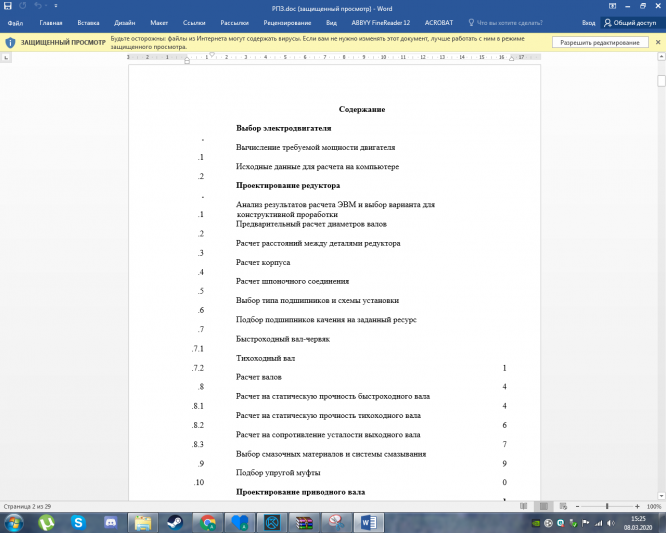Viewport: 666px width, 533px height.
Task: Click the Save icon in quick access toolbar
Action: (8, 6)
